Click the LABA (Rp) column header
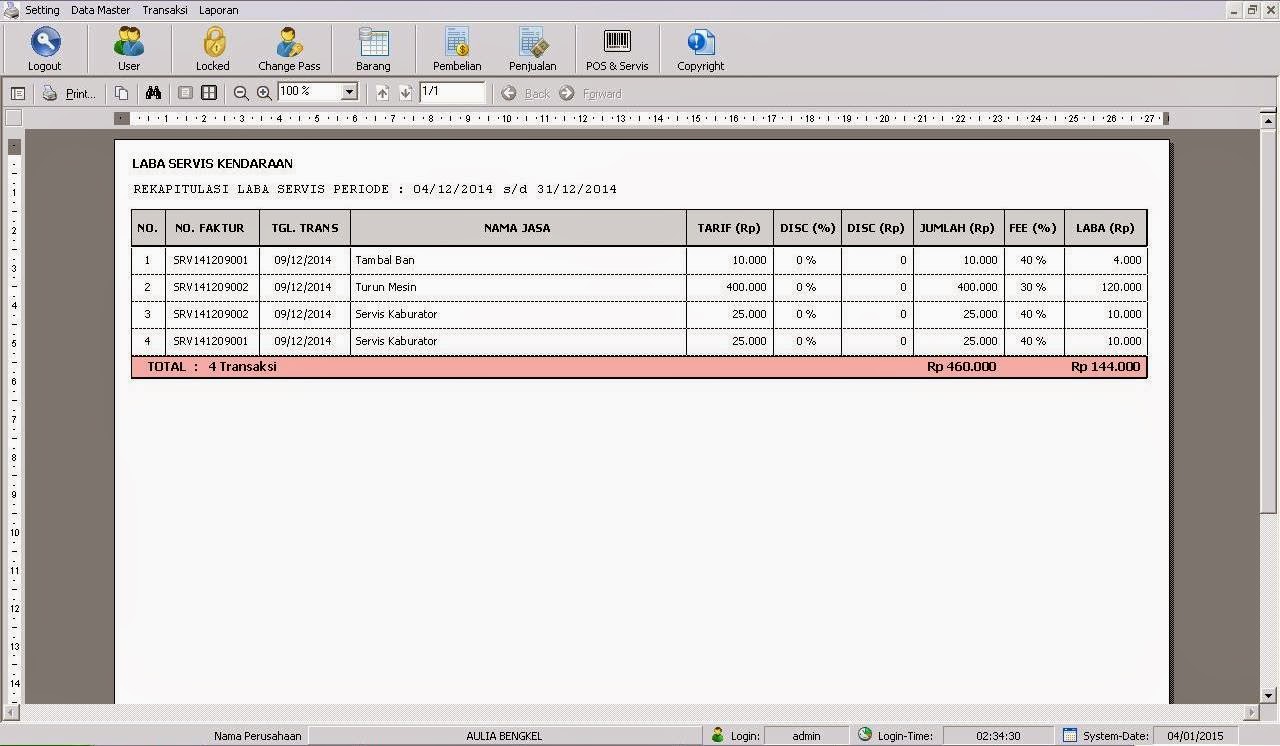This screenshot has width=1280, height=746. click(x=1105, y=228)
